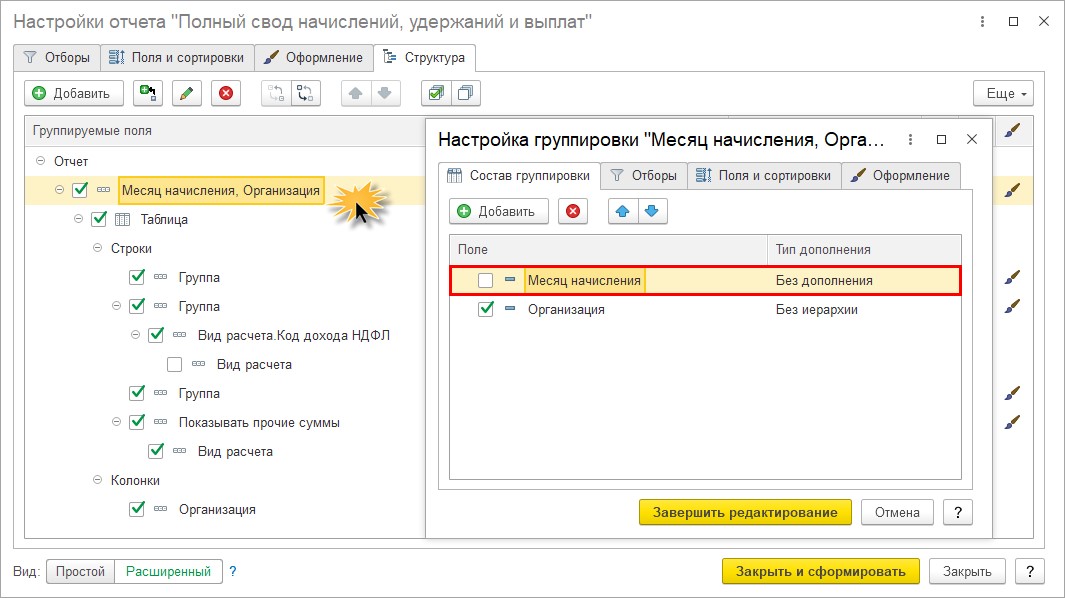Click main window help question button
This screenshot has width=1065, height=598.
[1030, 571]
